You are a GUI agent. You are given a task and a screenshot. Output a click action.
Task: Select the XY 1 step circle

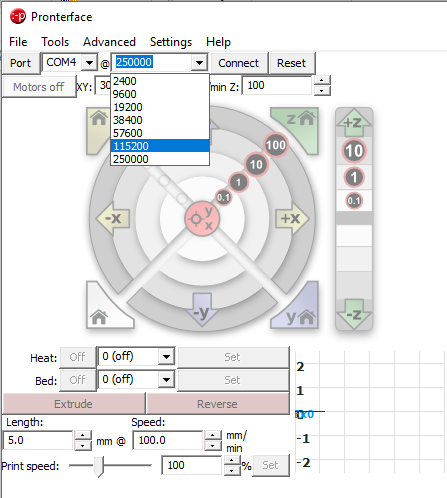click(x=238, y=182)
